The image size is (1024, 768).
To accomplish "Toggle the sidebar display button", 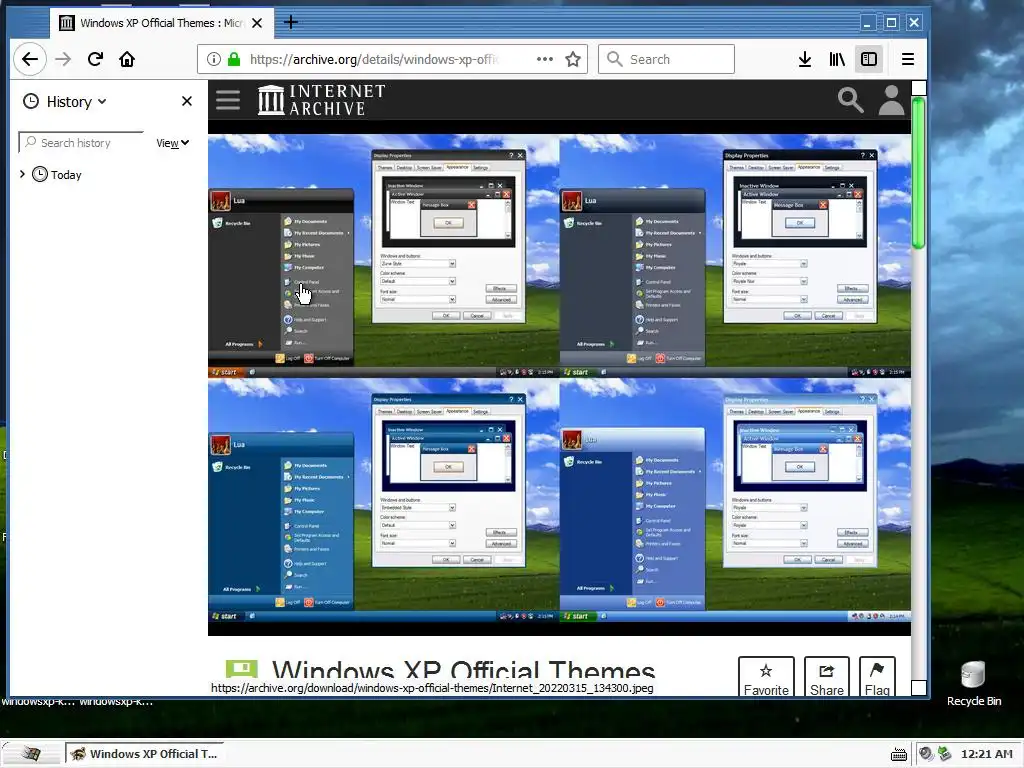I will click(869, 59).
